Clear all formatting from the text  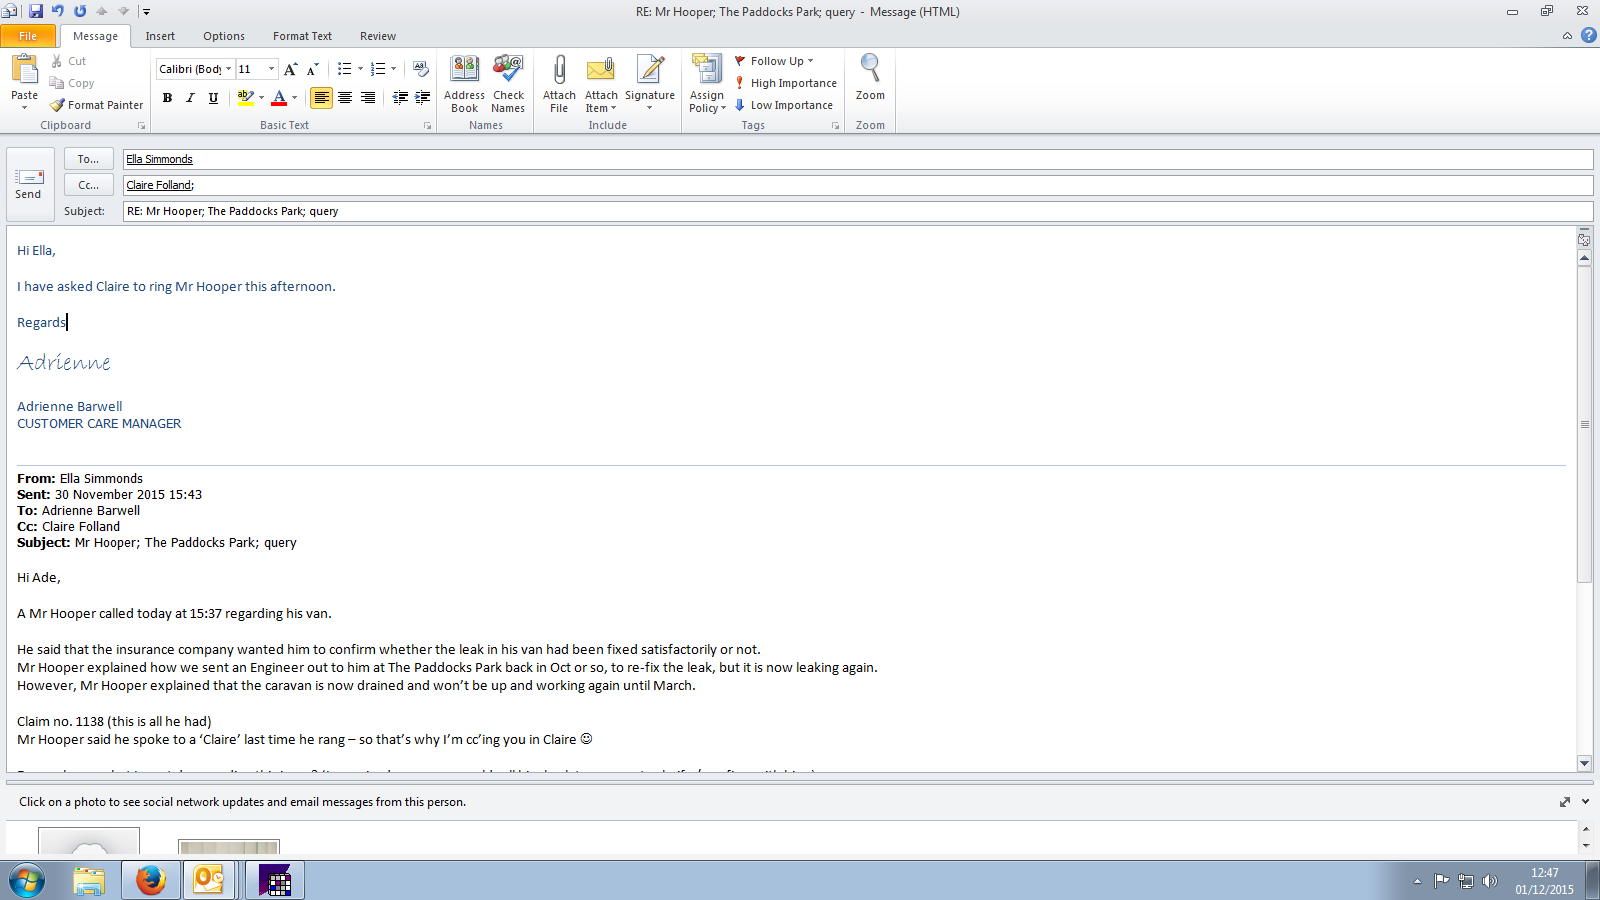pyautogui.click(x=421, y=69)
